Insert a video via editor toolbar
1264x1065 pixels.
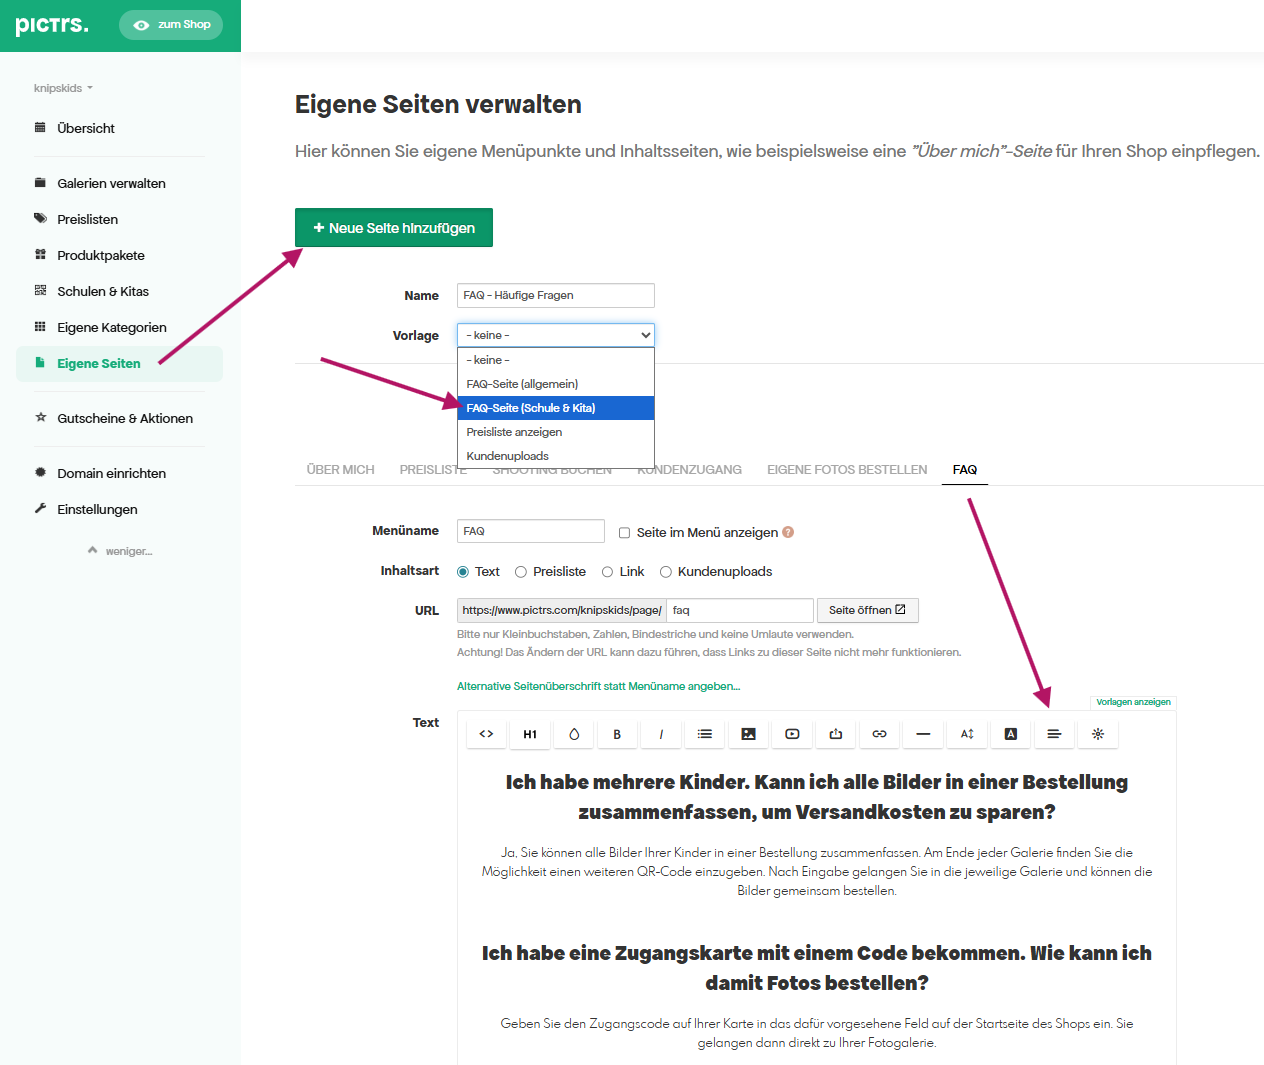[x=792, y=734]
